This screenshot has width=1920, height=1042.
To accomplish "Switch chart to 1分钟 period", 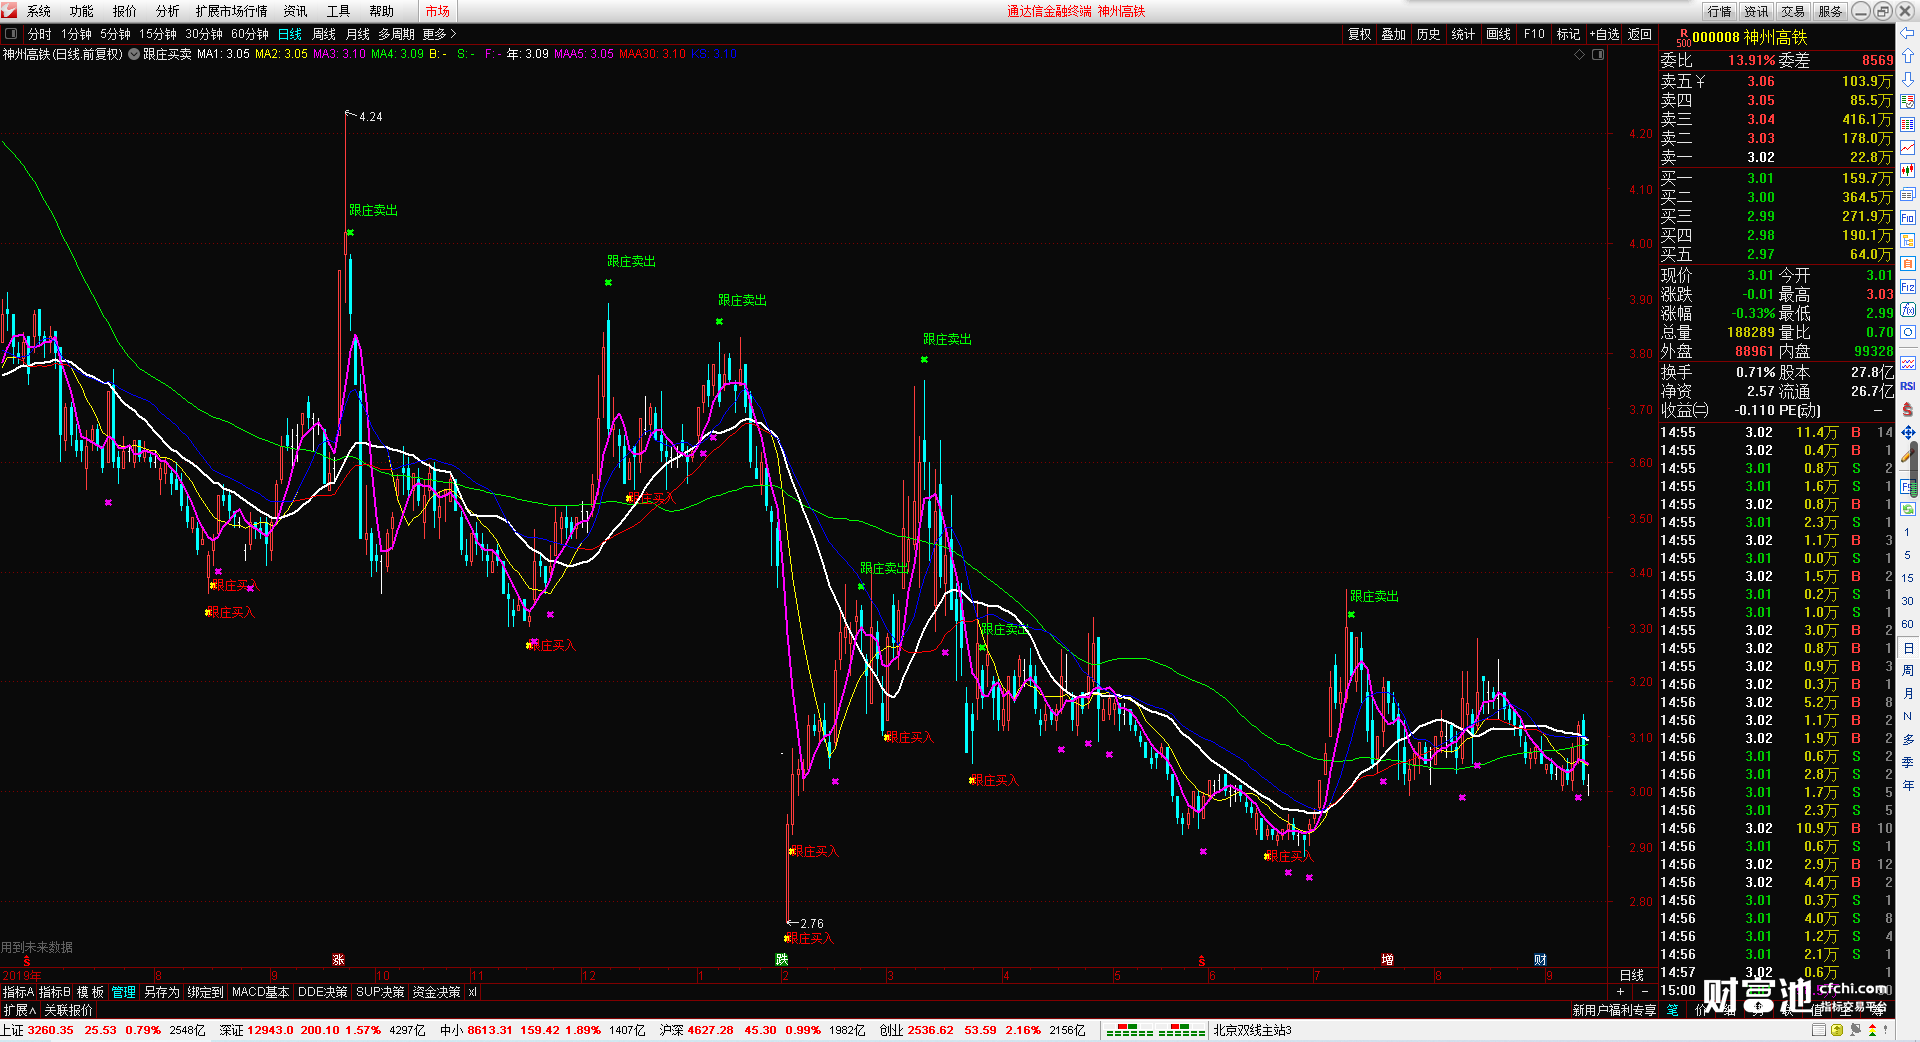I will (x=76, y=34).
